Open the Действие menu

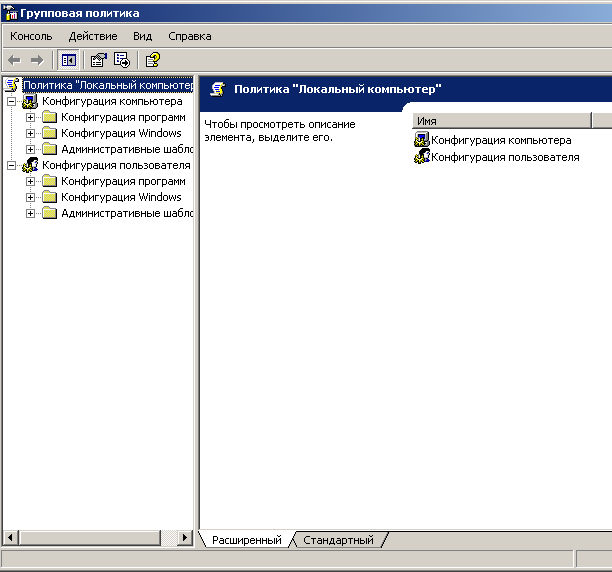[x=93, y=36]
